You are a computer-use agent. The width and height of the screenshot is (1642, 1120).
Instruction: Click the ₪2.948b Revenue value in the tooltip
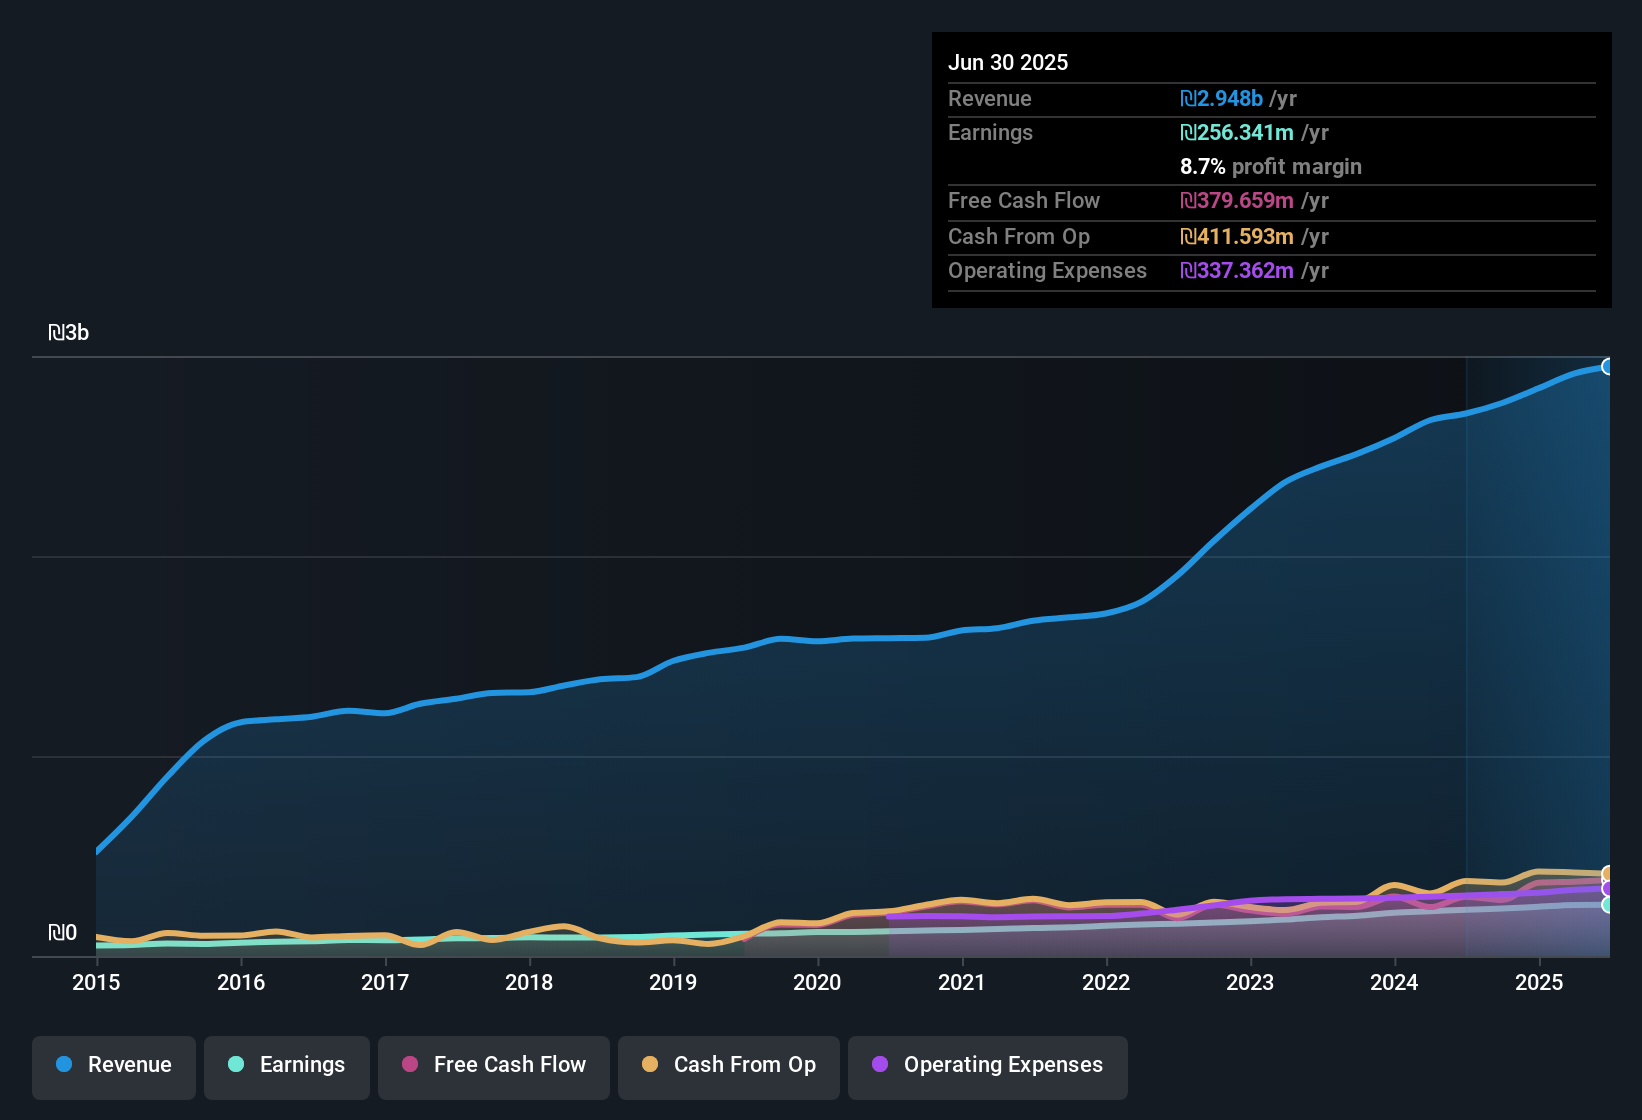coord(1221,98)
